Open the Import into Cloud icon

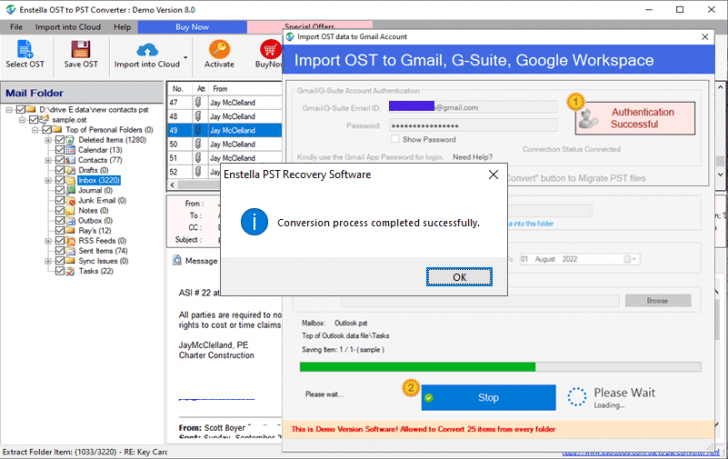(147, 49)
